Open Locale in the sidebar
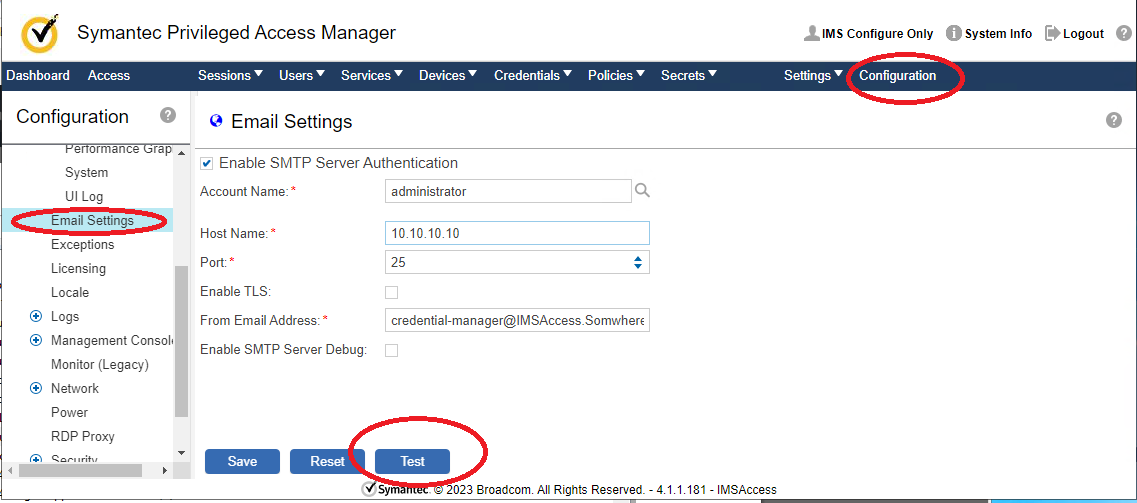The height and width of the screenshot is (503, 1137). pos(70,292)
